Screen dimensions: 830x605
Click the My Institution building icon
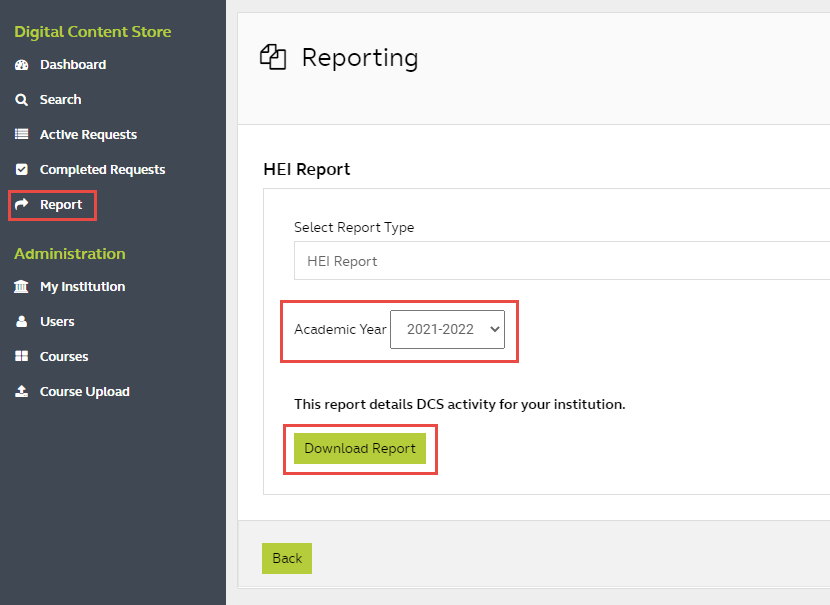(x=21, y=287)
